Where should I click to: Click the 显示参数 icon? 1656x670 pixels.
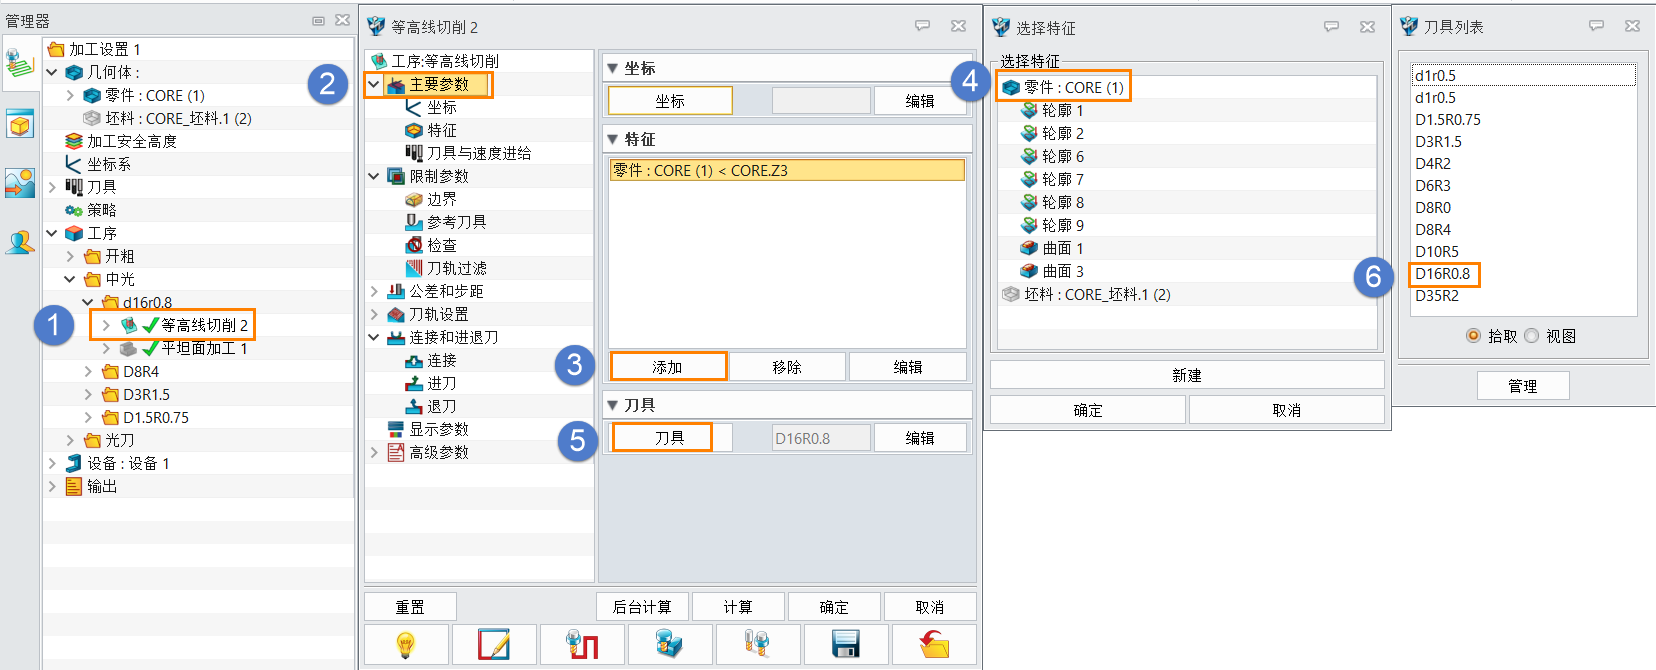(396, 429)
